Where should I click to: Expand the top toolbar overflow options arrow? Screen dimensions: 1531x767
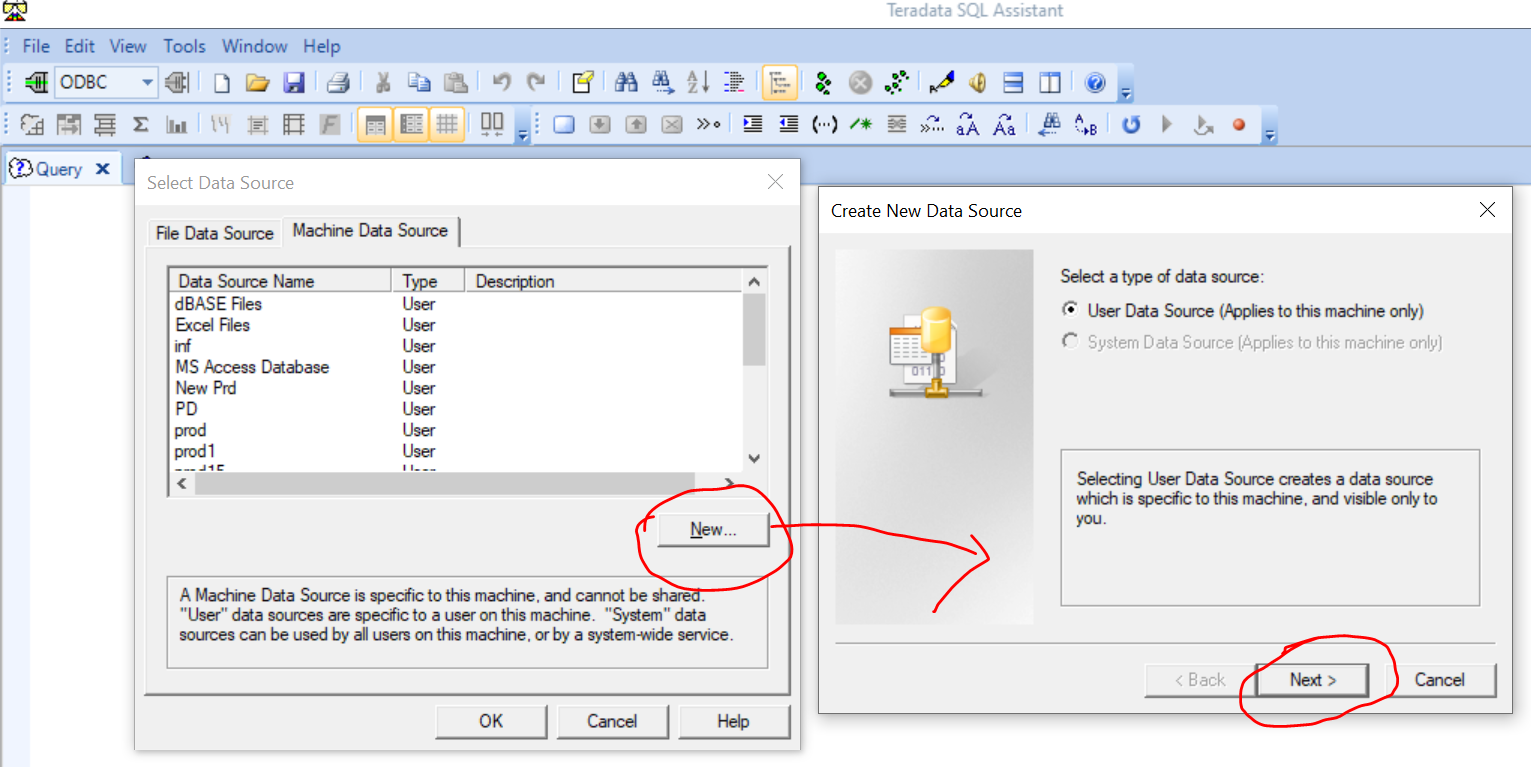pyautogui.click(x=1126, y=94)
